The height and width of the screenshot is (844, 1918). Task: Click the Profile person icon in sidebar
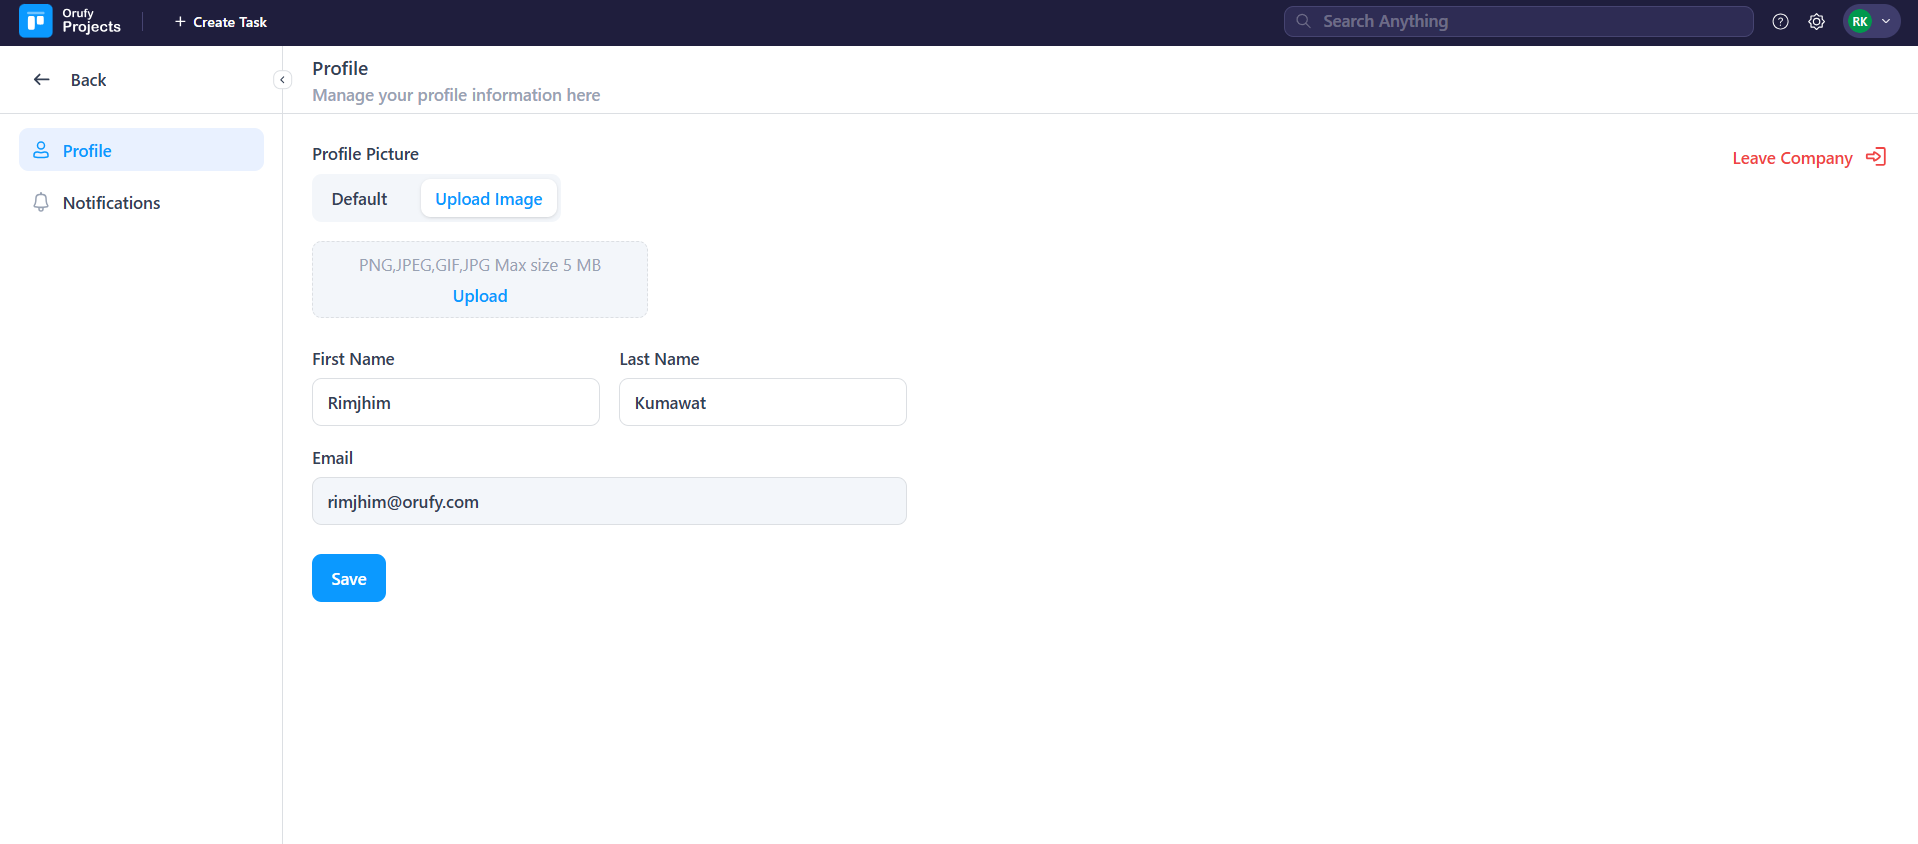pos(41,150)
